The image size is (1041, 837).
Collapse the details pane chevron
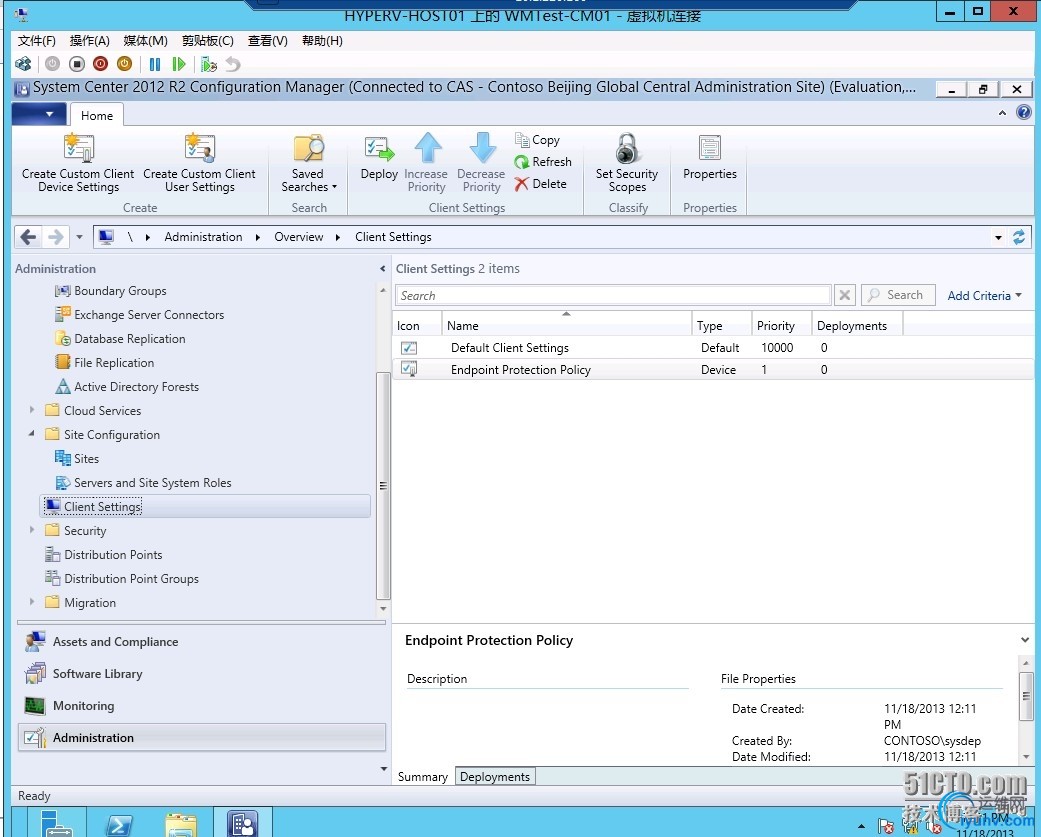pos(1024,640)
